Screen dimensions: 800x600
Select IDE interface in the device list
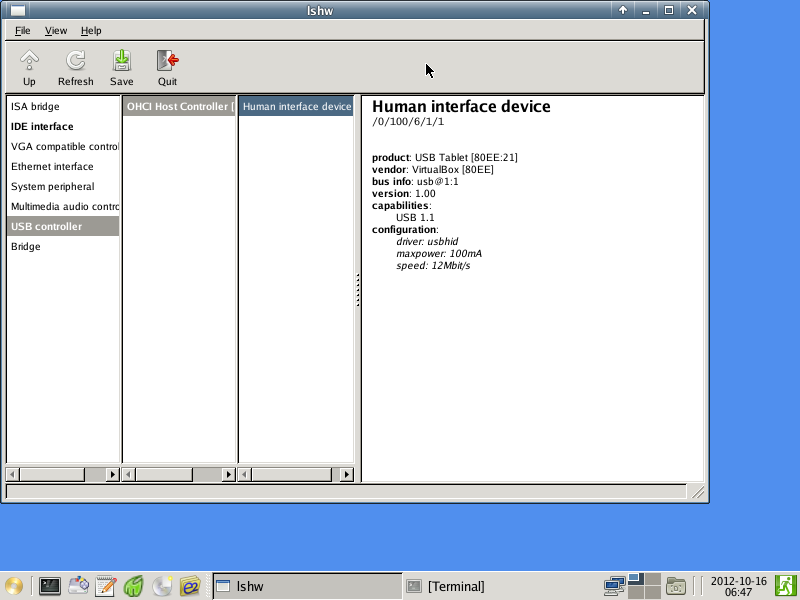63,126
